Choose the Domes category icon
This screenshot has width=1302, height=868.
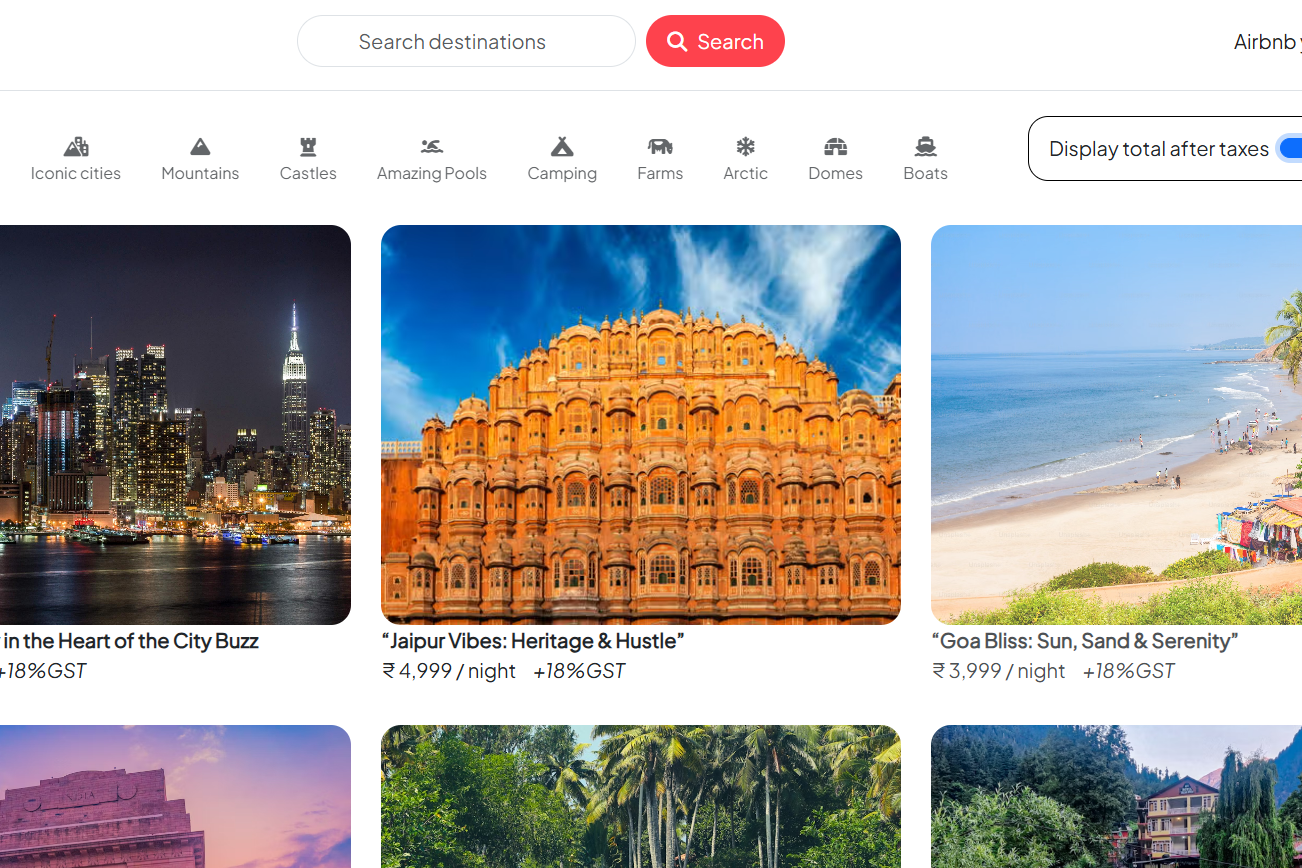point(836,147)
